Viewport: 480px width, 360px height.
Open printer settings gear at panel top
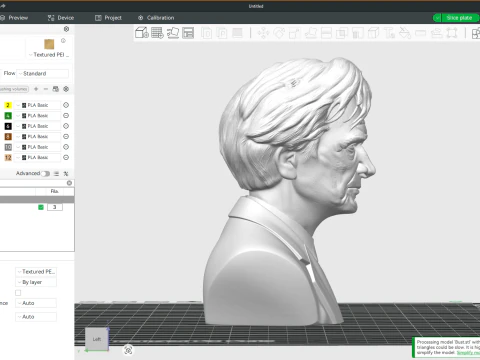pos(66,29)
